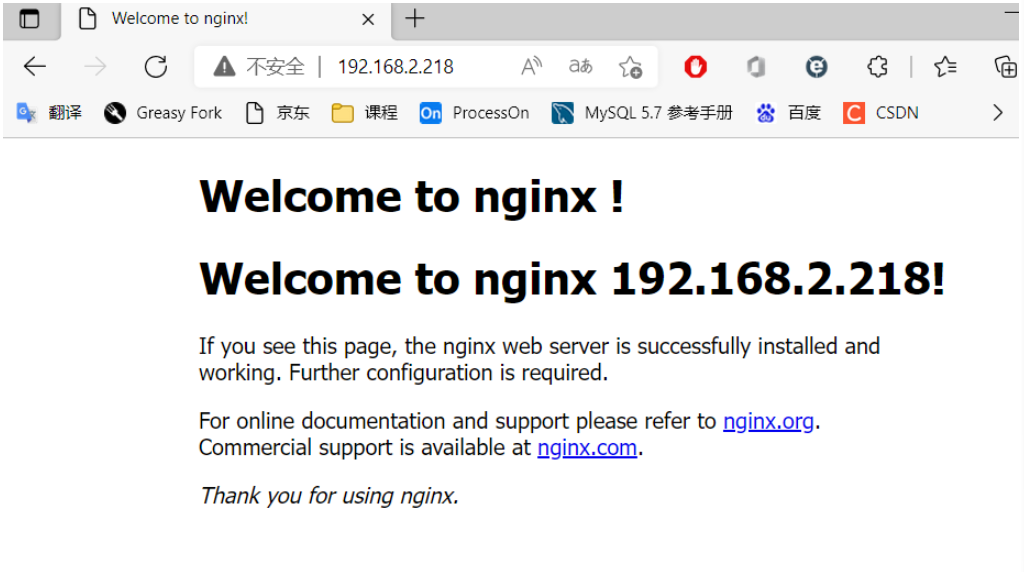Open the ProcessOn bookmark
1024x572 pixels.
(x=474, y=113)
